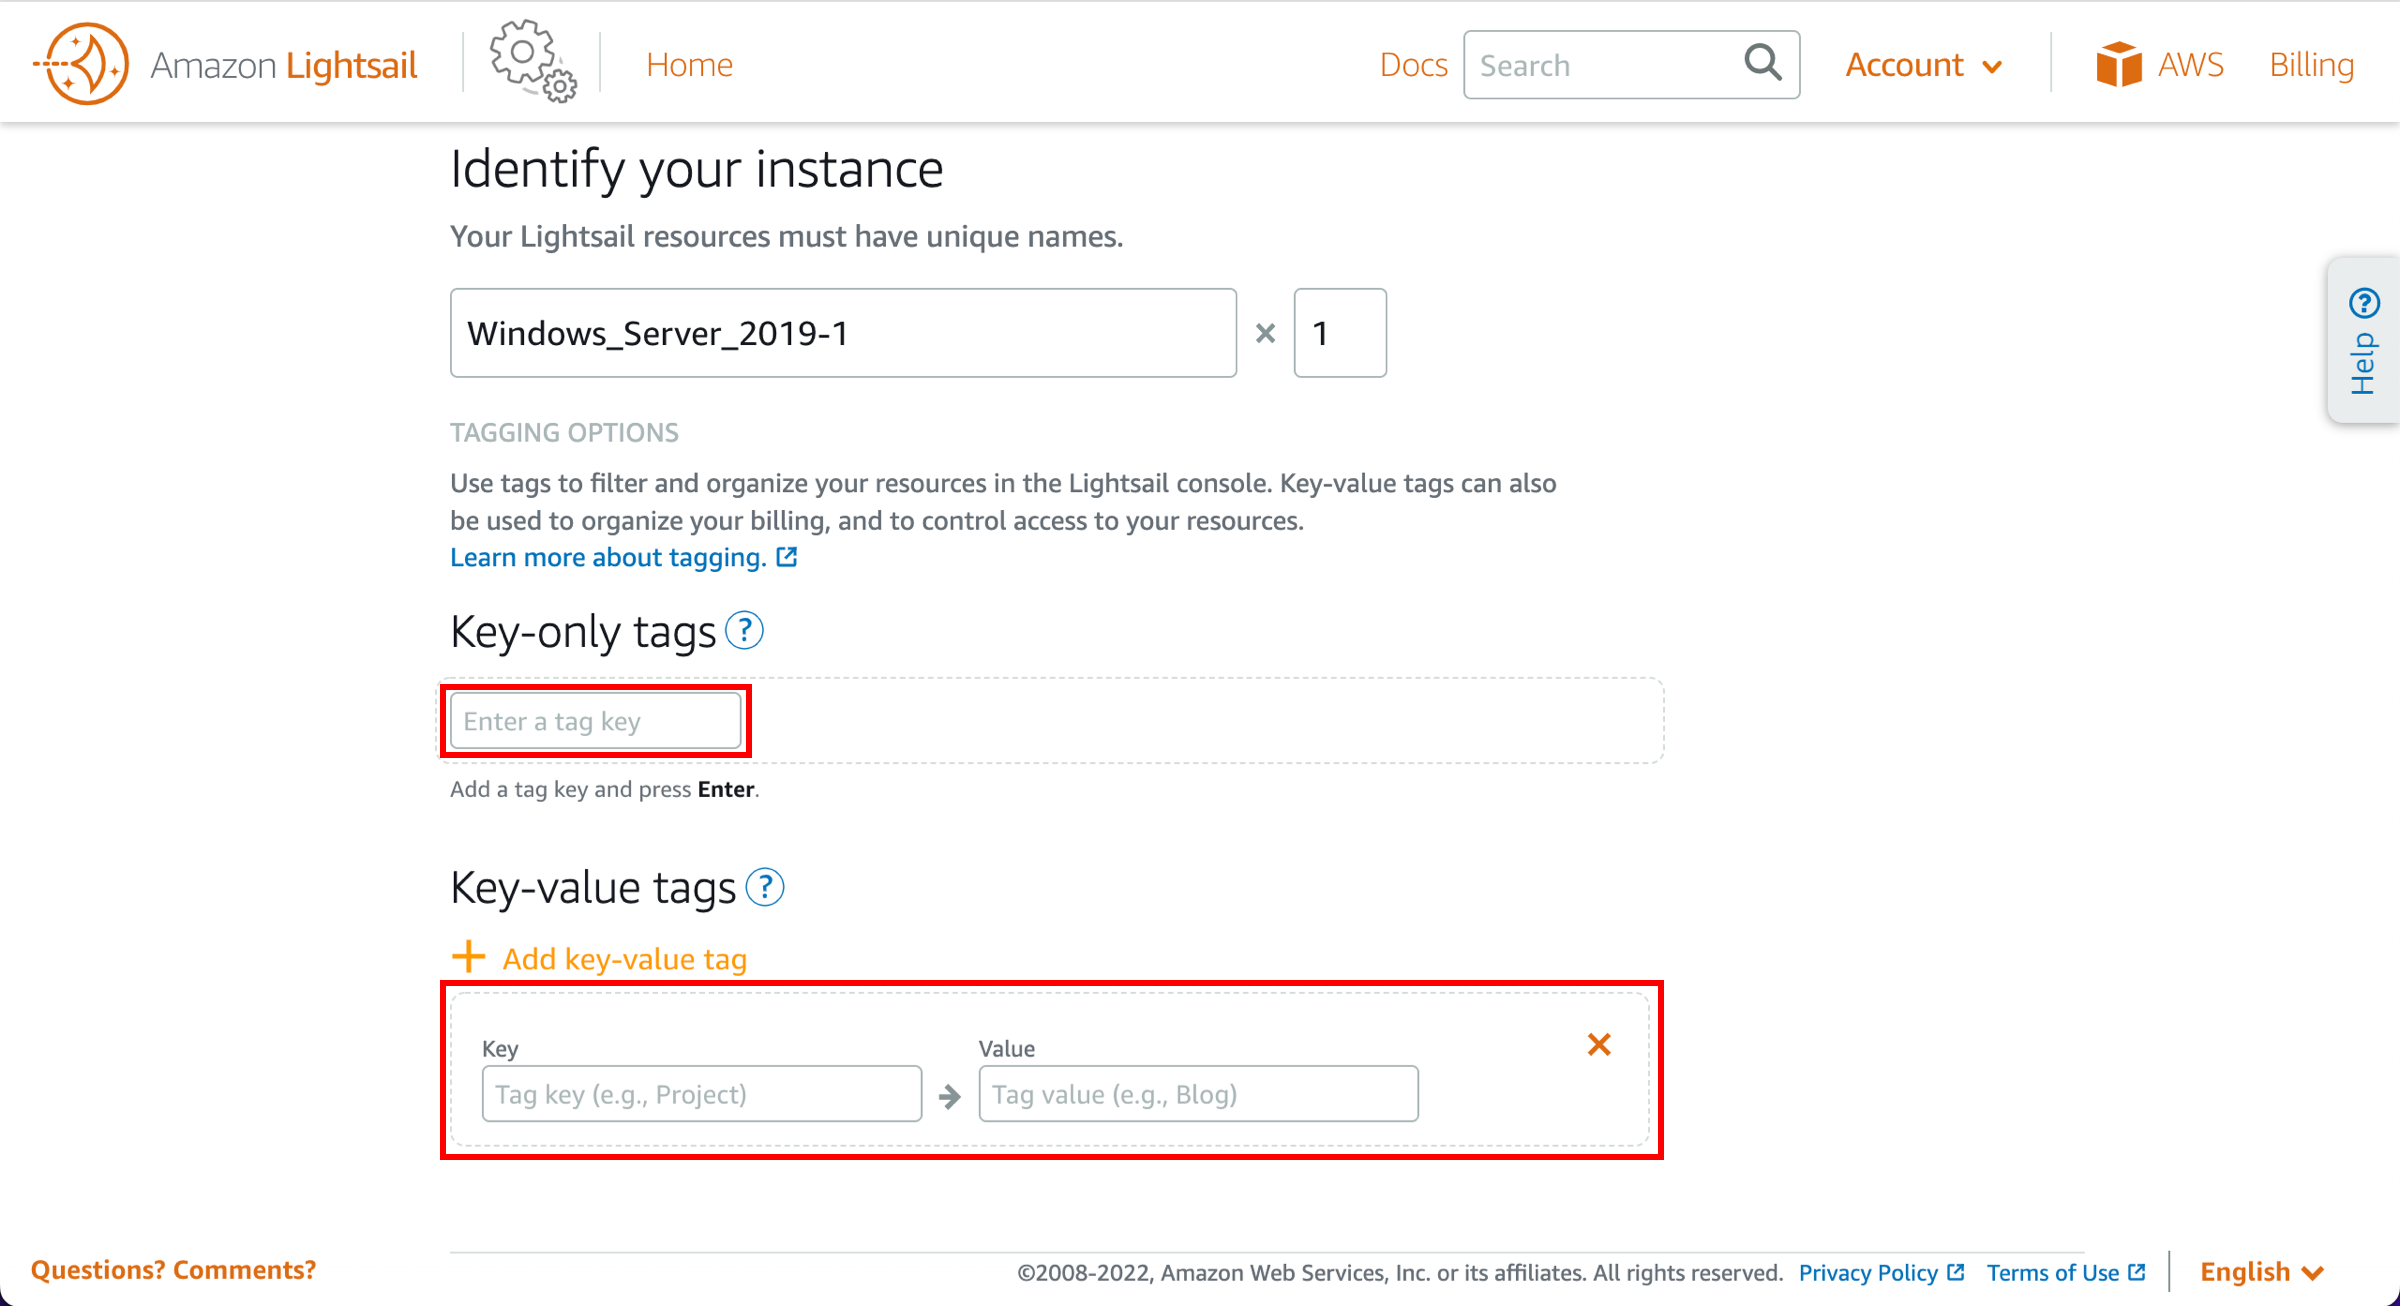The width and height of the screenshot is (2400, 1306).
Task: Click the Amazon Lightsail brand text
Action: click(x=283, y=65)
